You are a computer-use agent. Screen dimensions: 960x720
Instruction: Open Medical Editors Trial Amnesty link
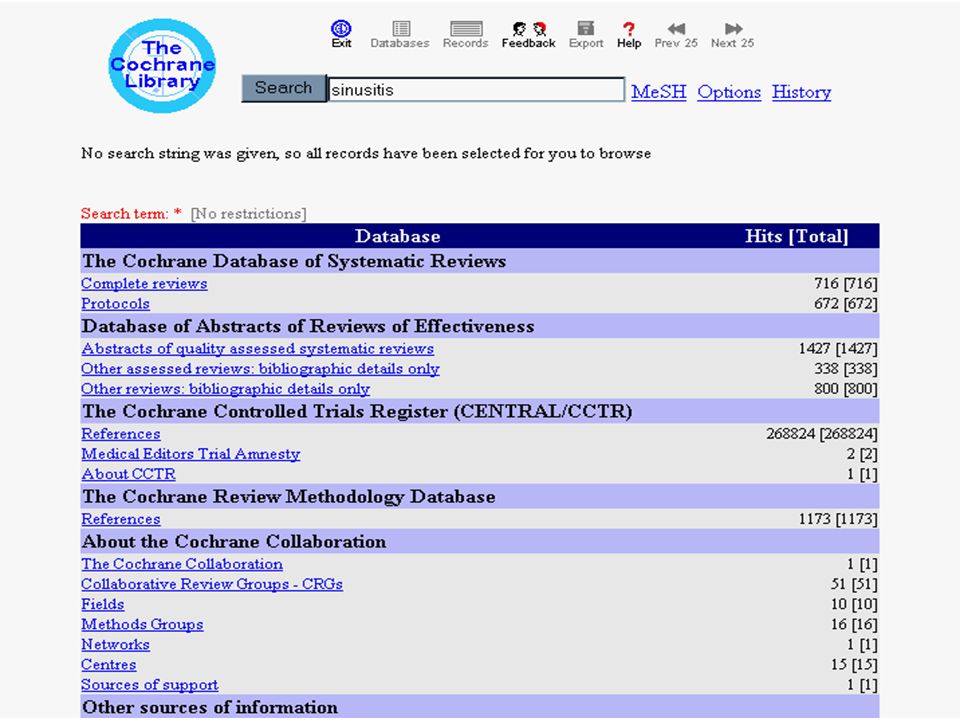pos(190,454)
